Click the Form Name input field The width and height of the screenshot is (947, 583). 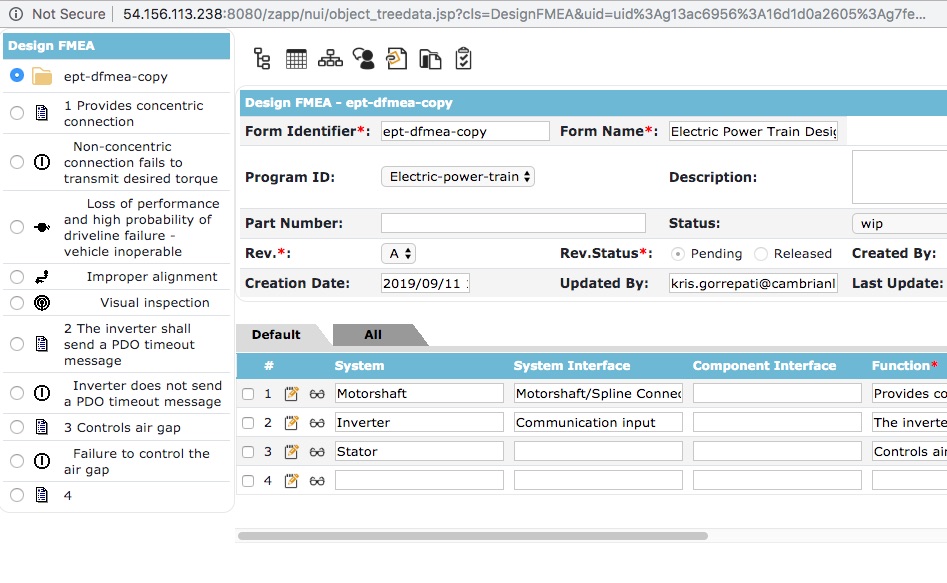click(x=753, y=131)
